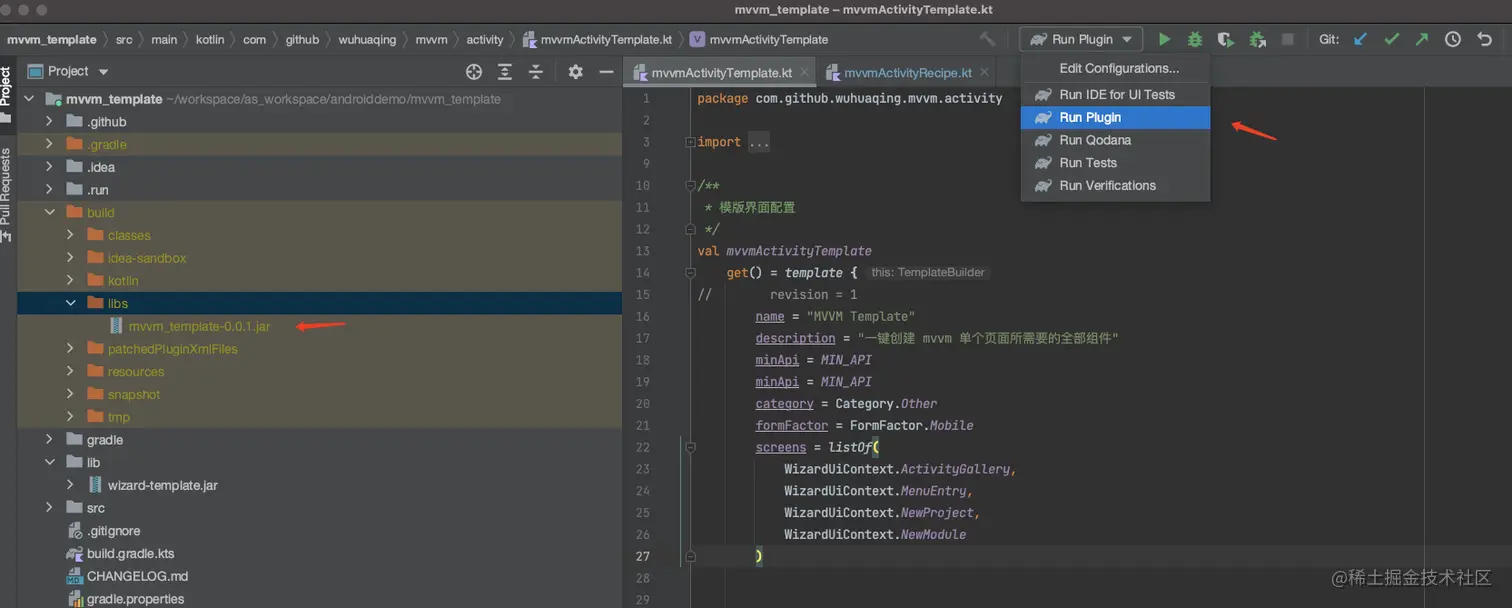Open Pull Requests side tool window
Screen dimensions: 1512x608
pos(7,195)
